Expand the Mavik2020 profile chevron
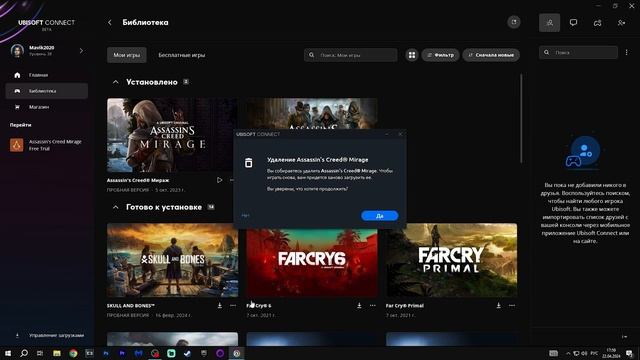Screen dimensions: 640x360 tap(81, 51)
